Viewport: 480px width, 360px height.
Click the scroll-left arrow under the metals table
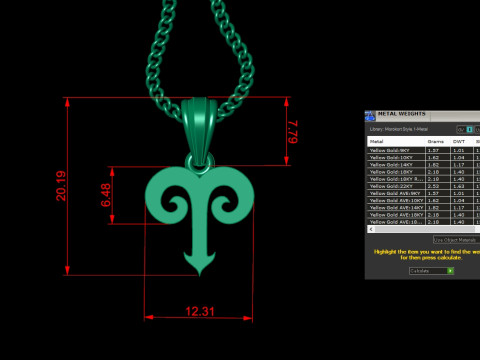[x=371, y=229]
